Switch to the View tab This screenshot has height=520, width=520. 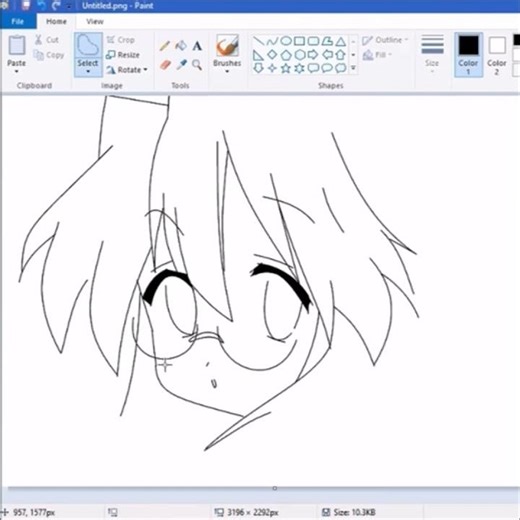pos(95,22)
